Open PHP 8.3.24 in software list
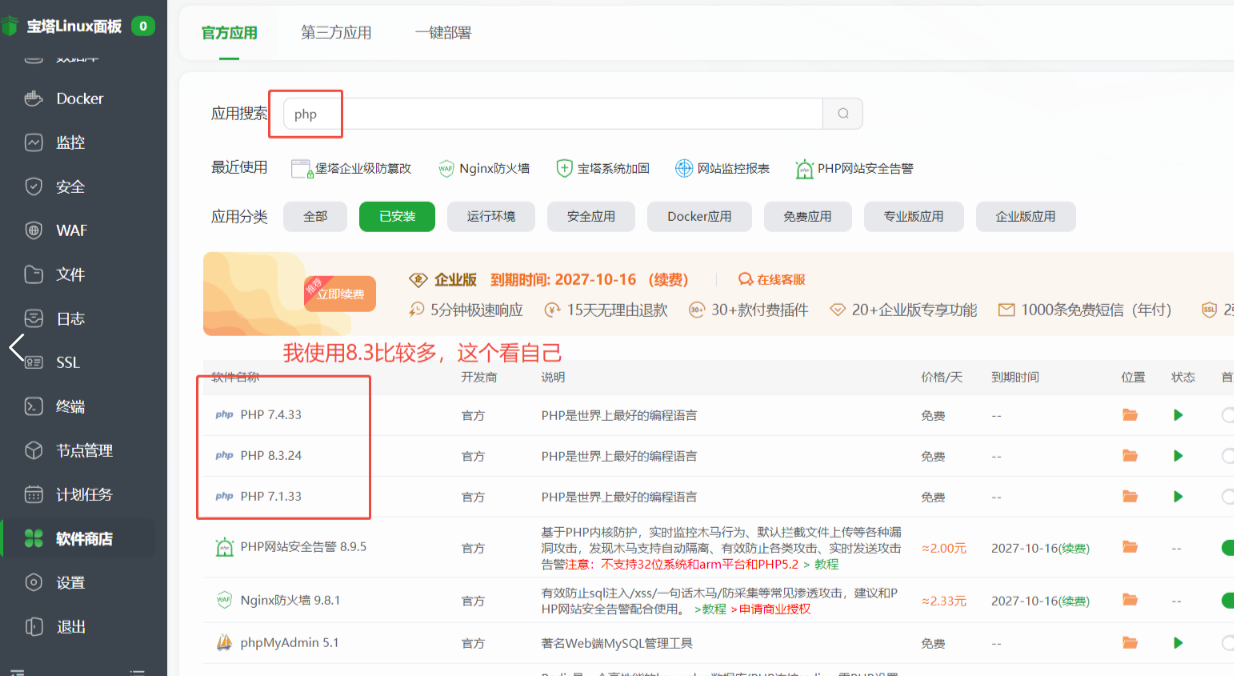This screenshot has width=1234, height=676. point(271,455)
